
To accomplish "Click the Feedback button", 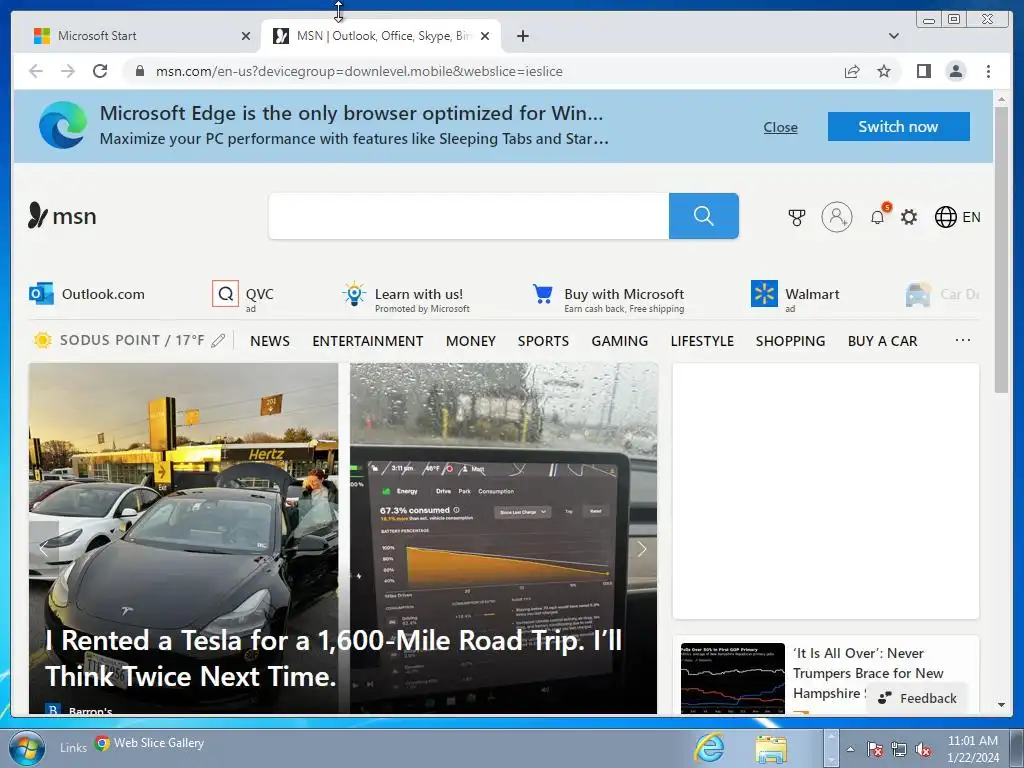I will pyautogui.click(x=918, y=698).
